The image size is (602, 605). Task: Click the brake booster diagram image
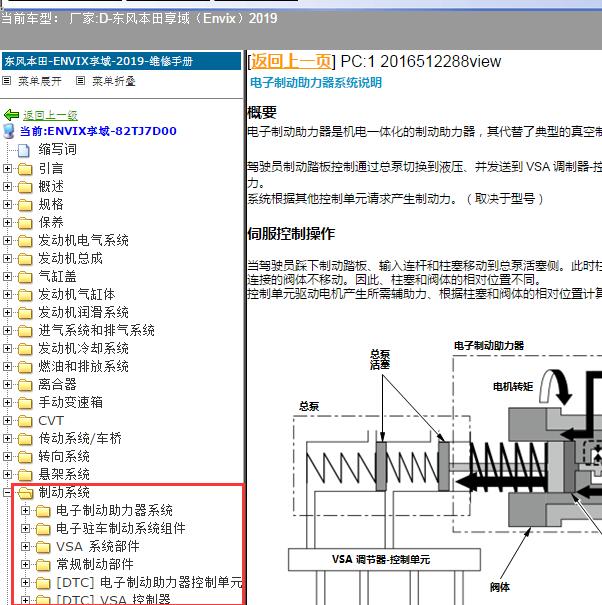(x=445, y=471)
